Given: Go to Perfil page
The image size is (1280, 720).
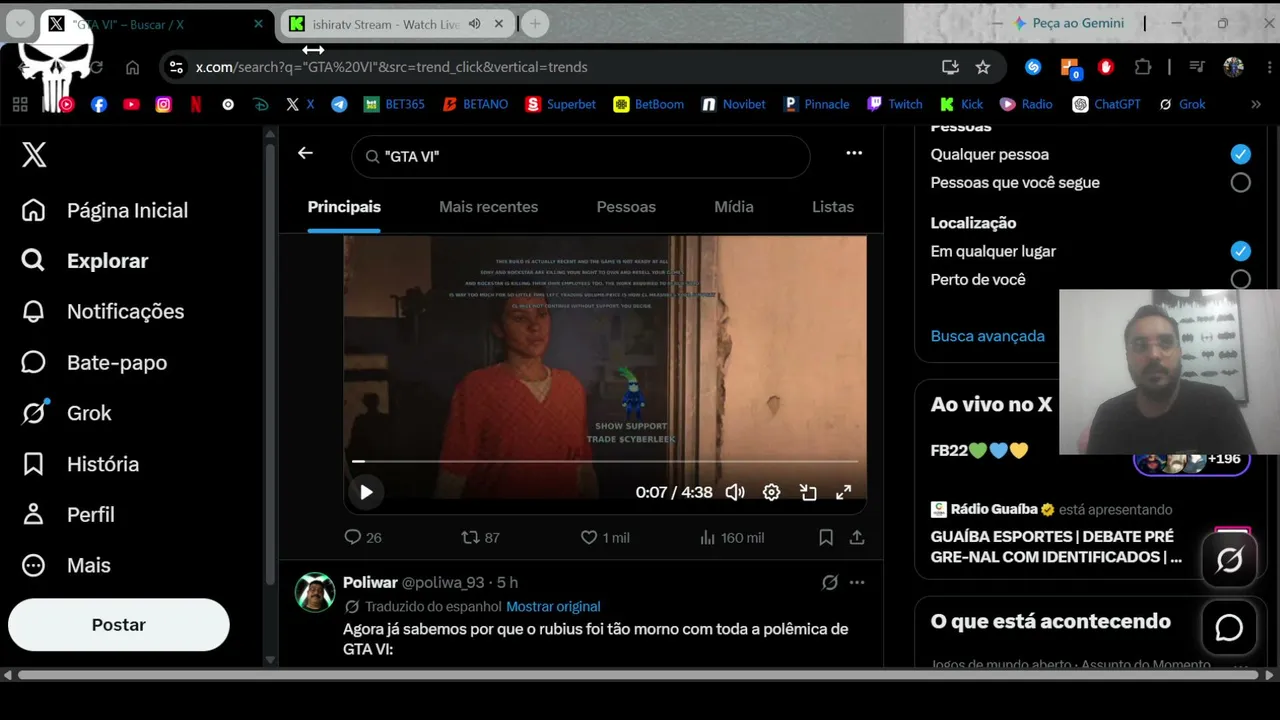Looking at the screenshot, I should 68,514.
